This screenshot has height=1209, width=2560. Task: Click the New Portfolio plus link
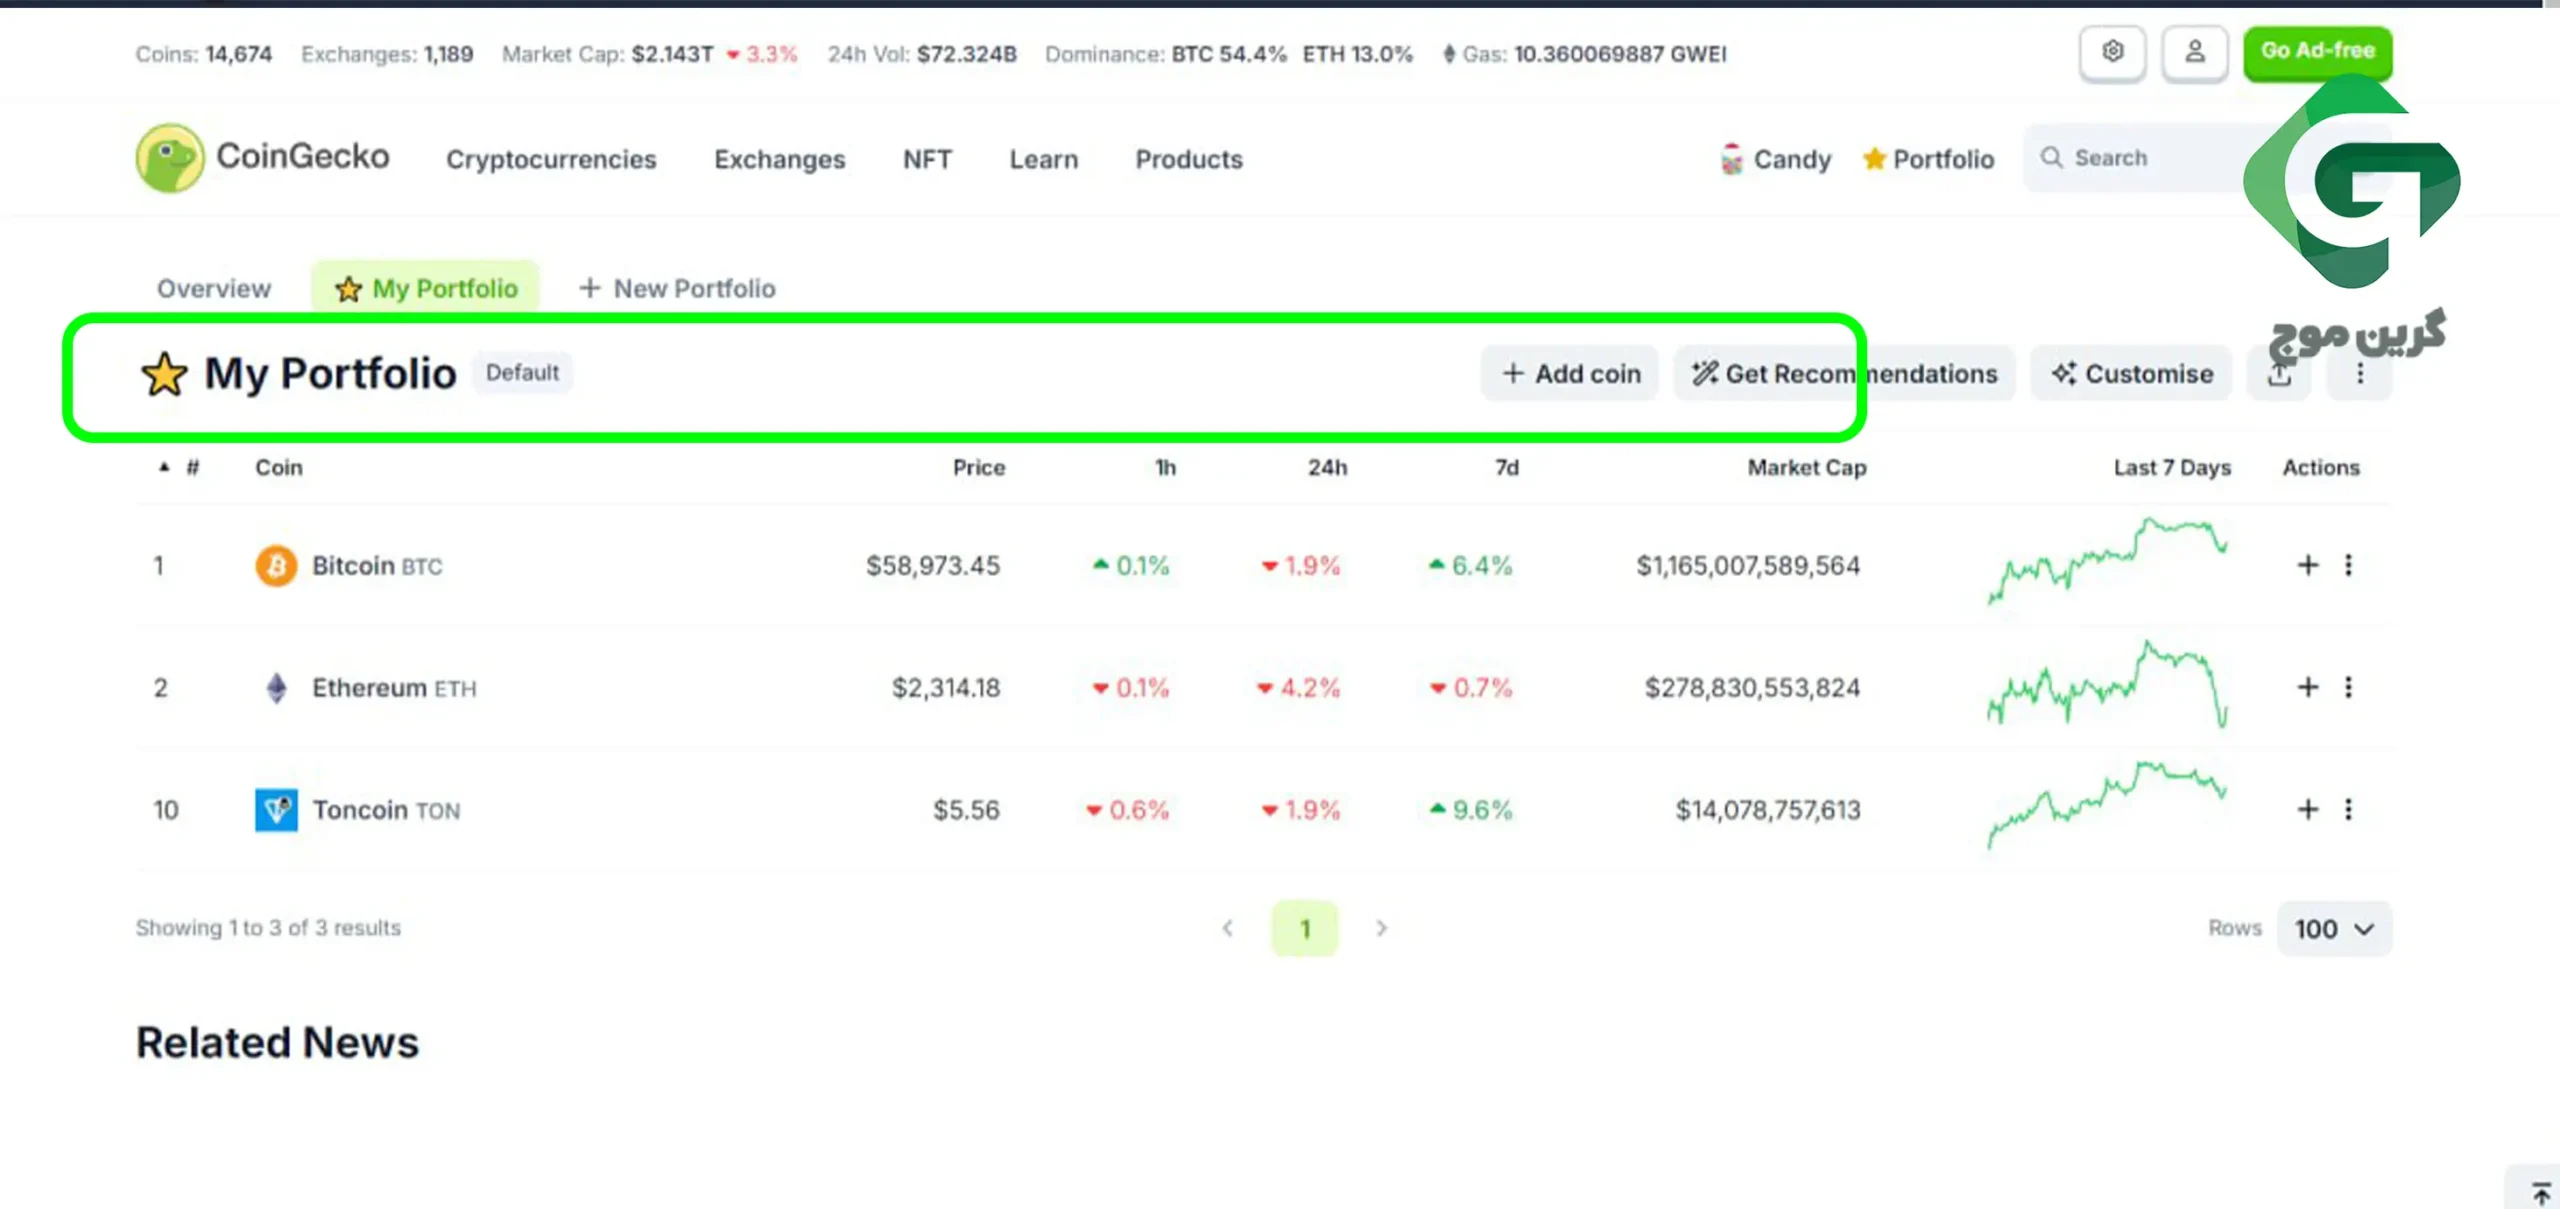pos(678,289)
